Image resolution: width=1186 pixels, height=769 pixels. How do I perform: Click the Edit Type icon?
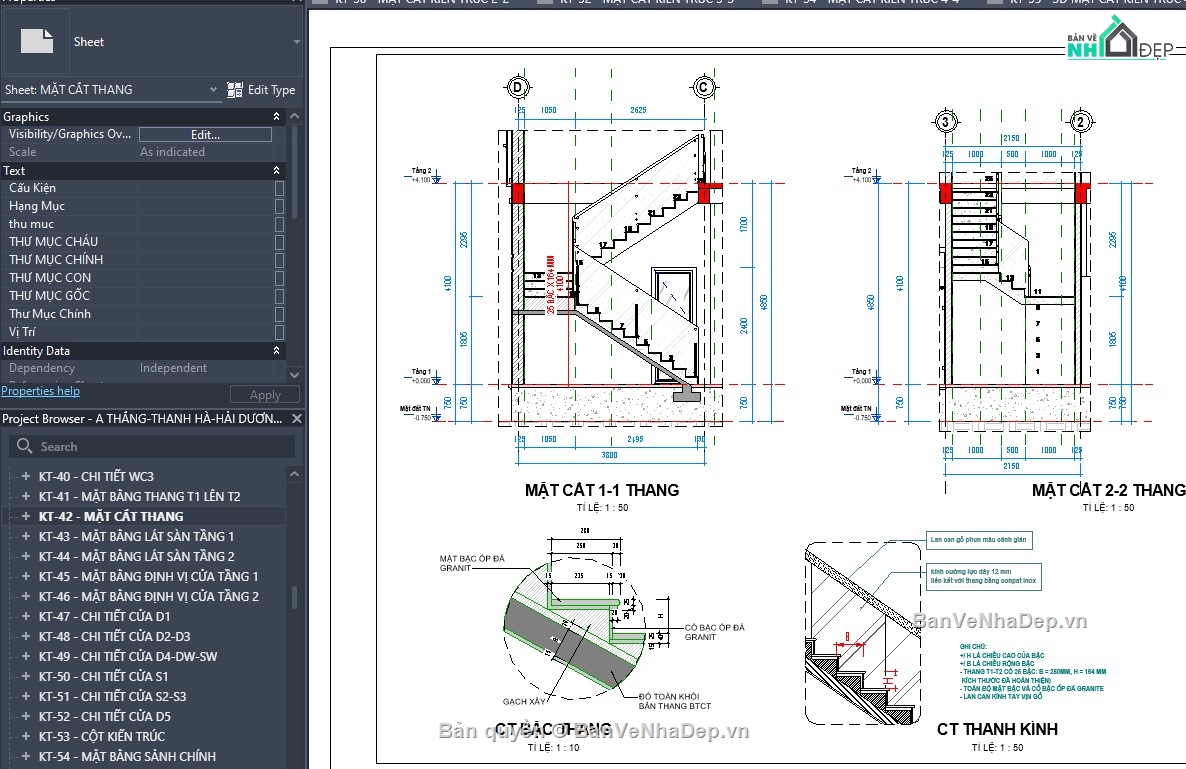[234, 89]
